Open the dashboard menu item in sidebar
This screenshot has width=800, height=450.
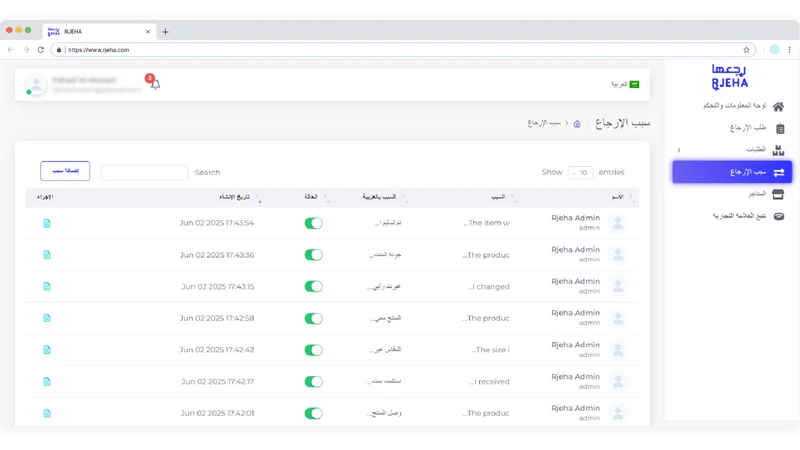click(734, 106)
